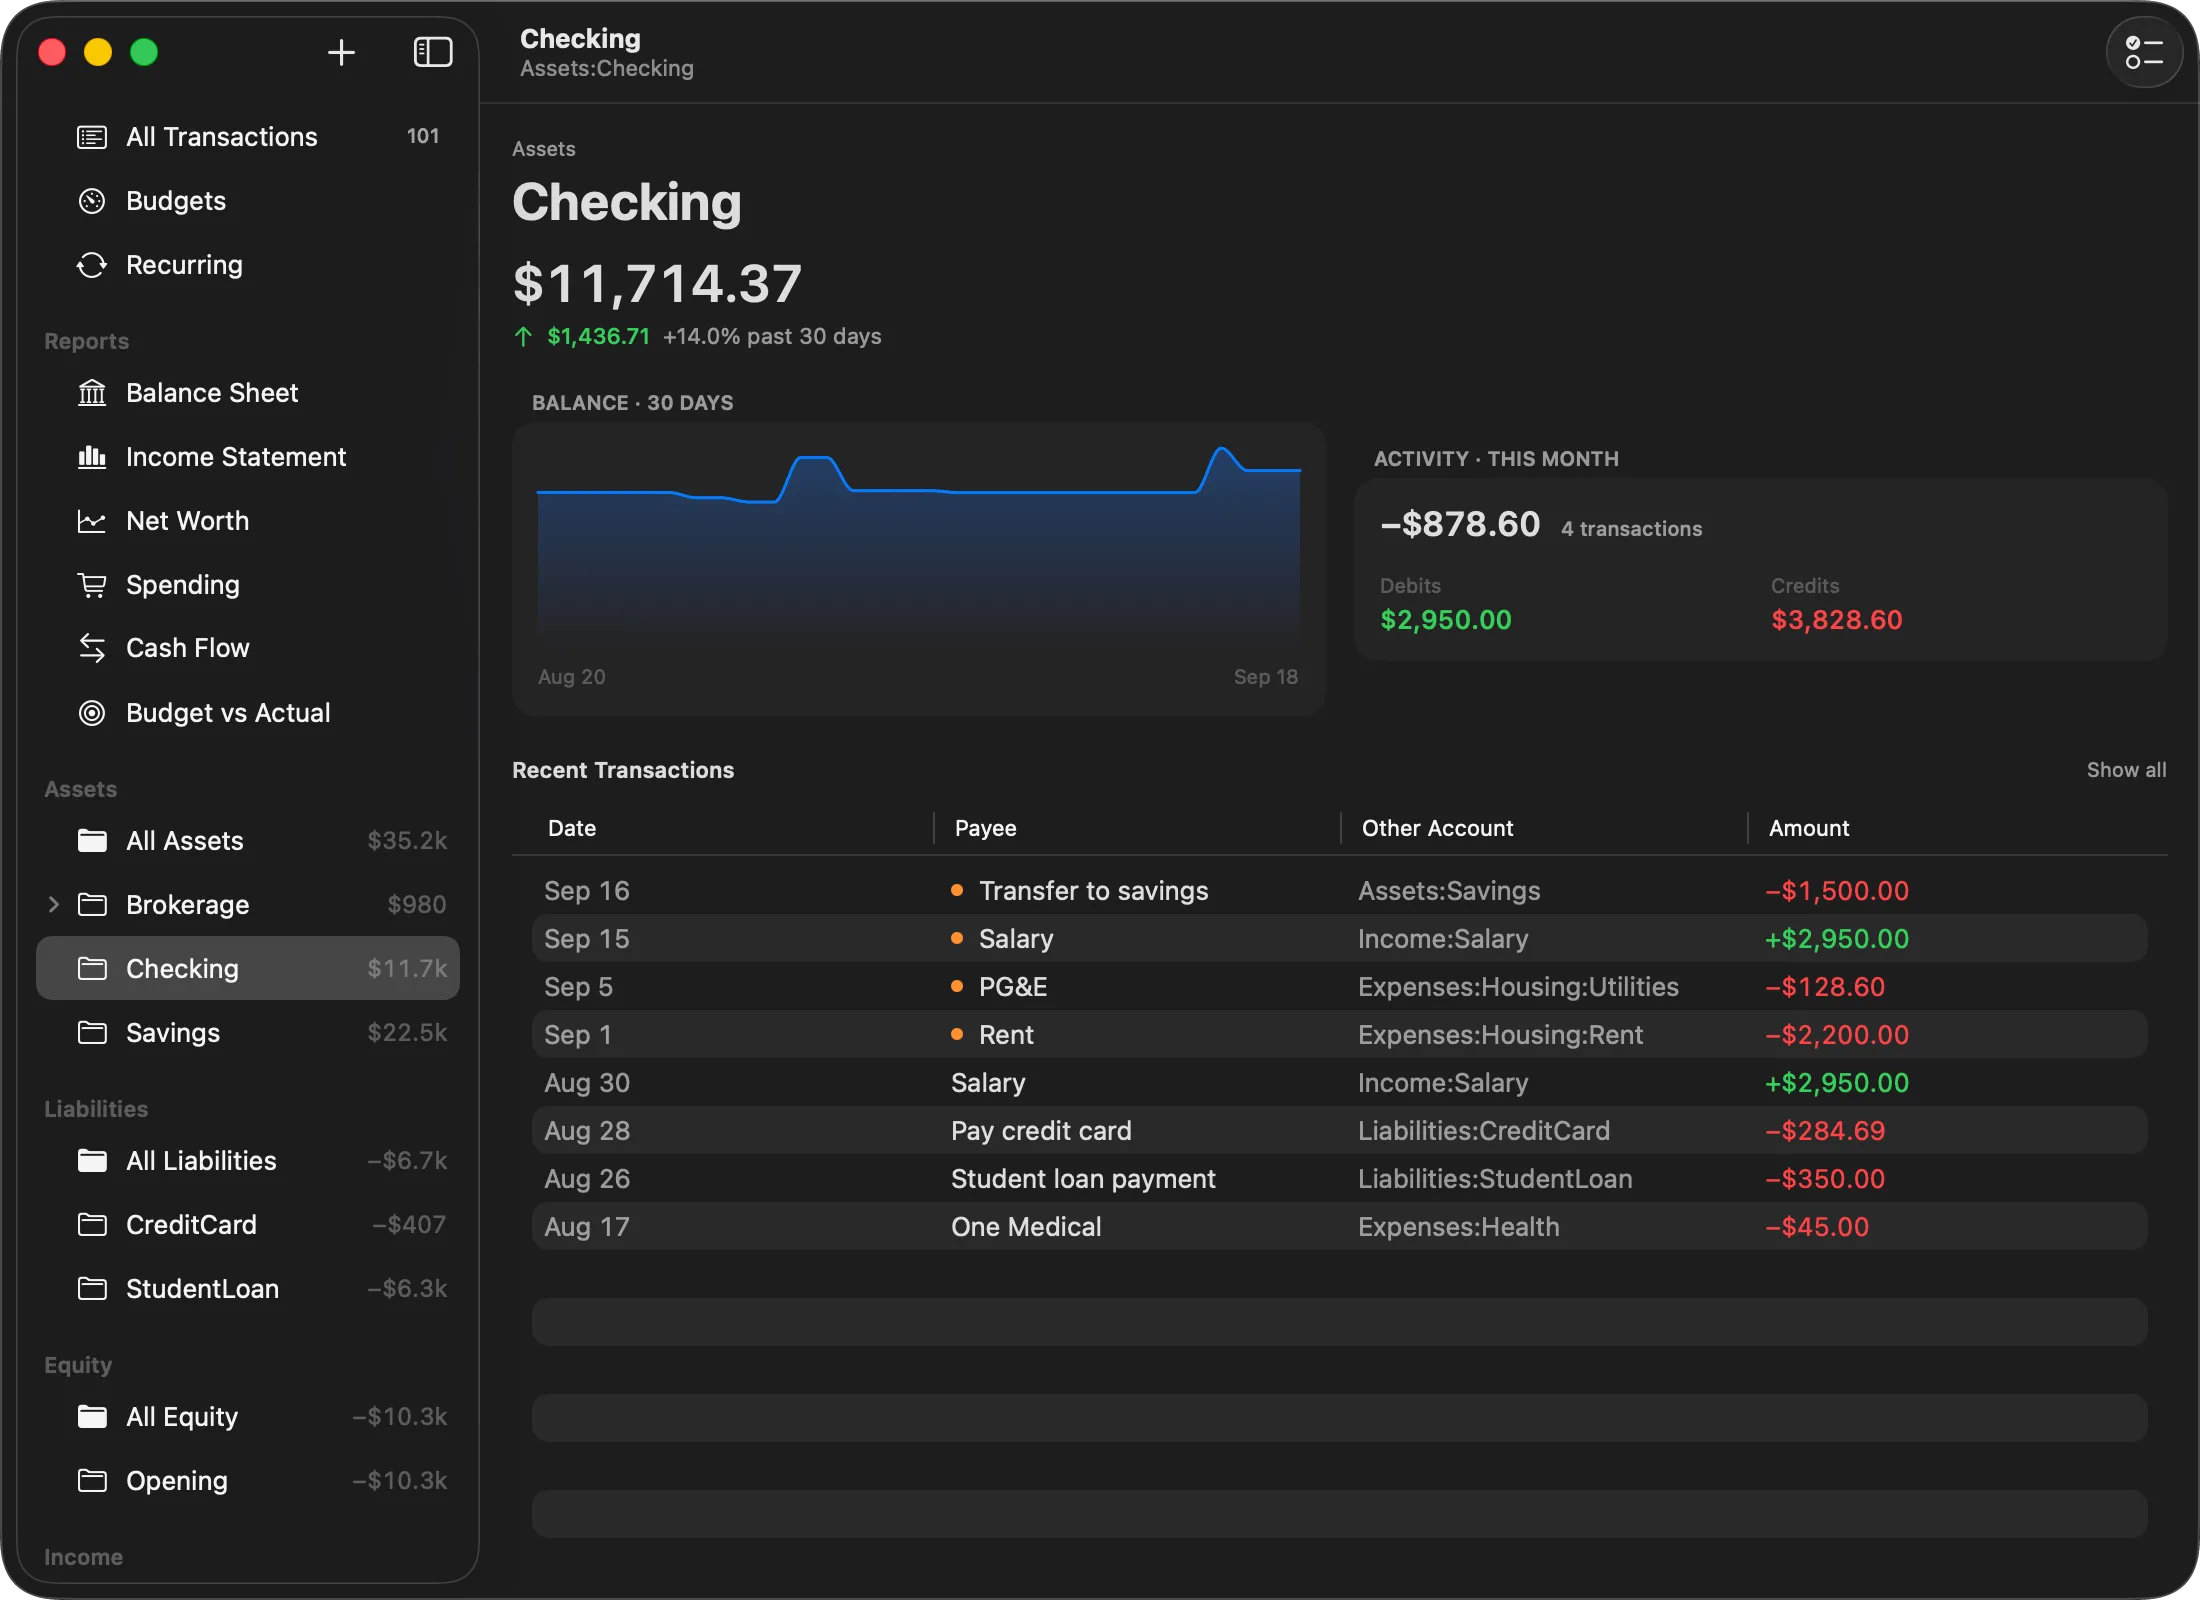The height and width of the screenshot is (1600, 2200).
Task: Open the Balance Sheet report
Action: [x=248, y=393]
